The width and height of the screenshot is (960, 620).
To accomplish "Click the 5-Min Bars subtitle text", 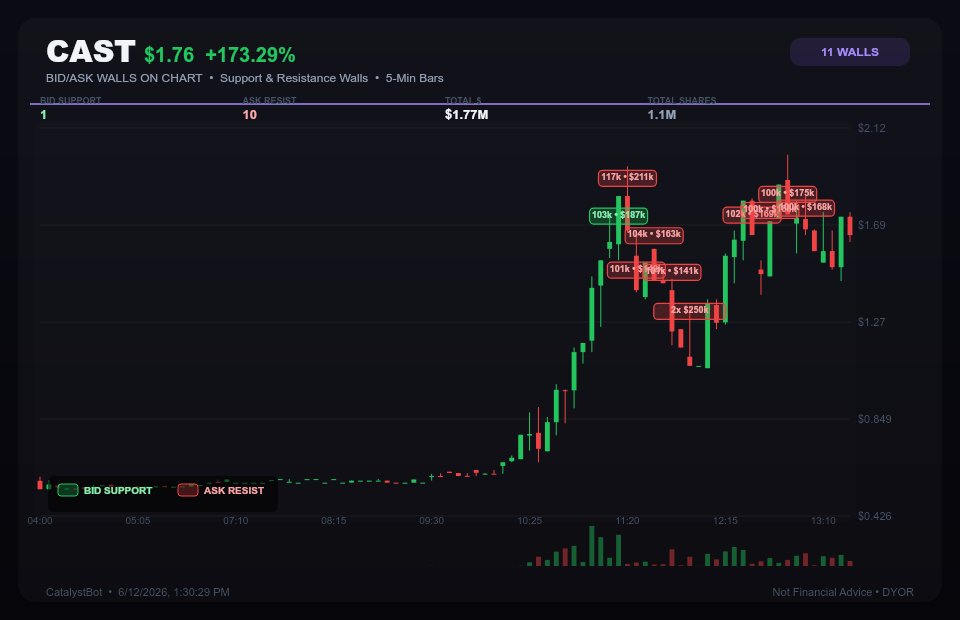I will click(414, 78).
